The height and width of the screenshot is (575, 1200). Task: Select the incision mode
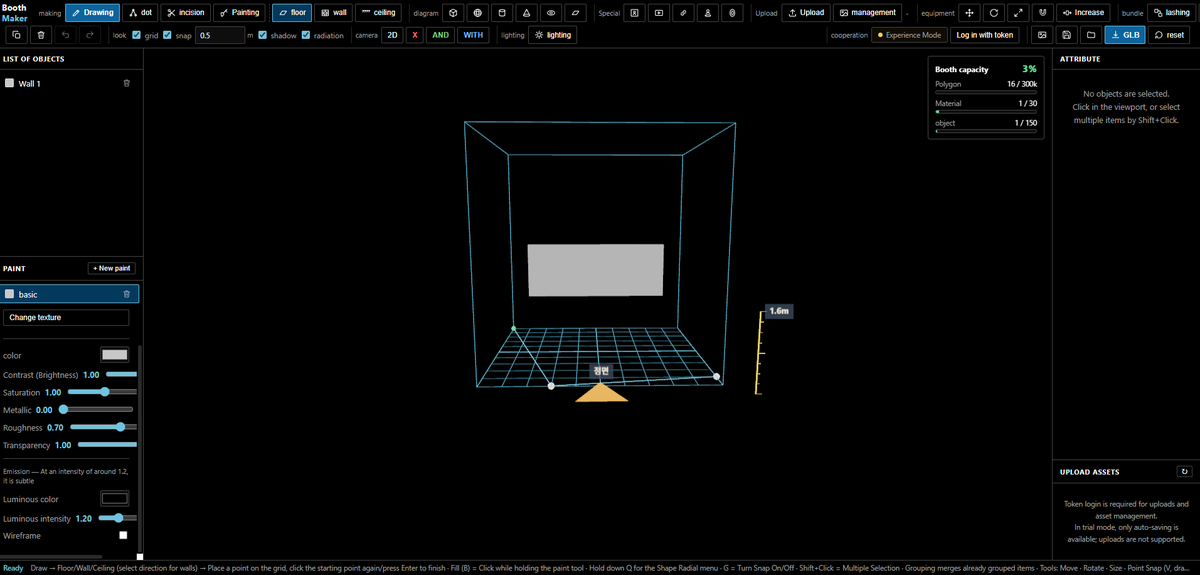click(x=186, y=13)
